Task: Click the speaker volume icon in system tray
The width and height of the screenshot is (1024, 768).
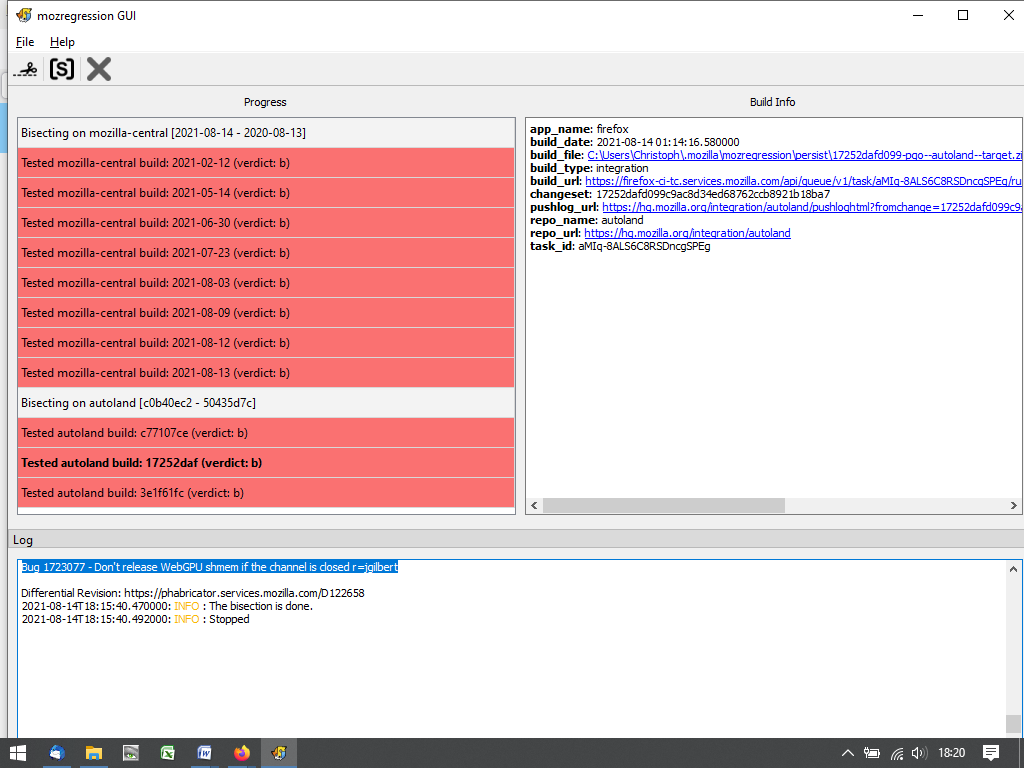Action: 919,753
